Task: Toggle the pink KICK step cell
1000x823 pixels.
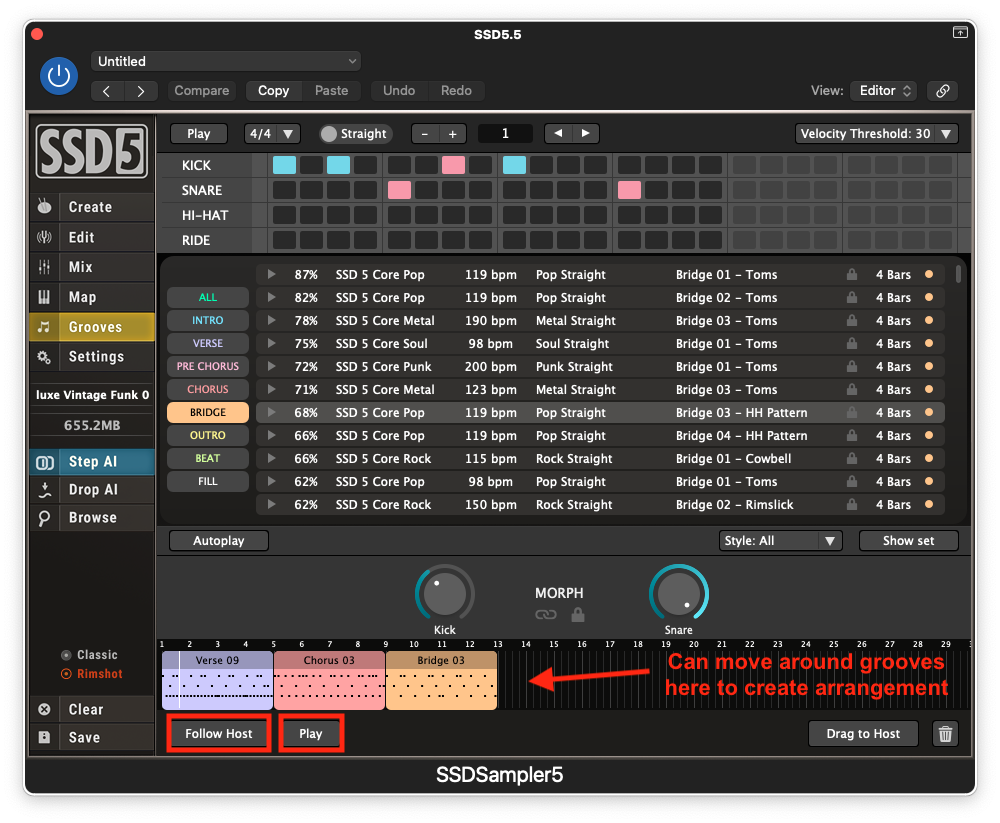Action: click(453, 165)
